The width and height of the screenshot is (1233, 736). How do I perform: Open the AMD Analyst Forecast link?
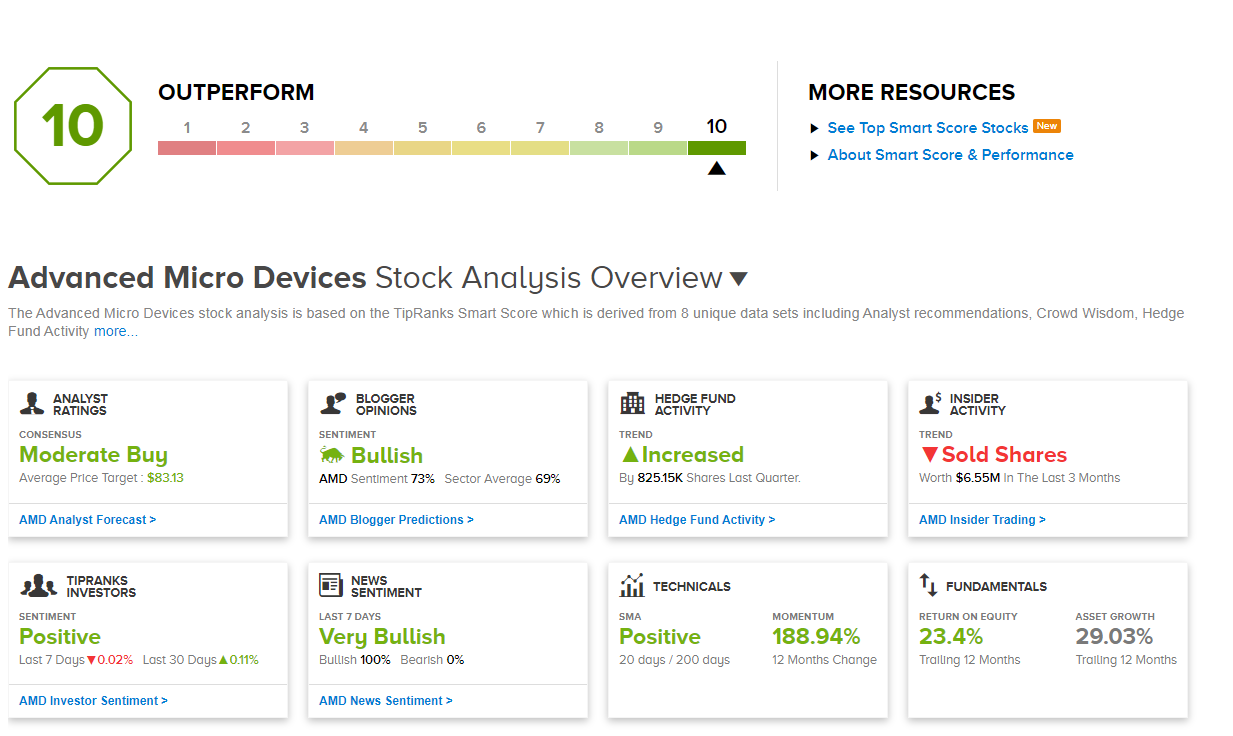pos(88,520)
